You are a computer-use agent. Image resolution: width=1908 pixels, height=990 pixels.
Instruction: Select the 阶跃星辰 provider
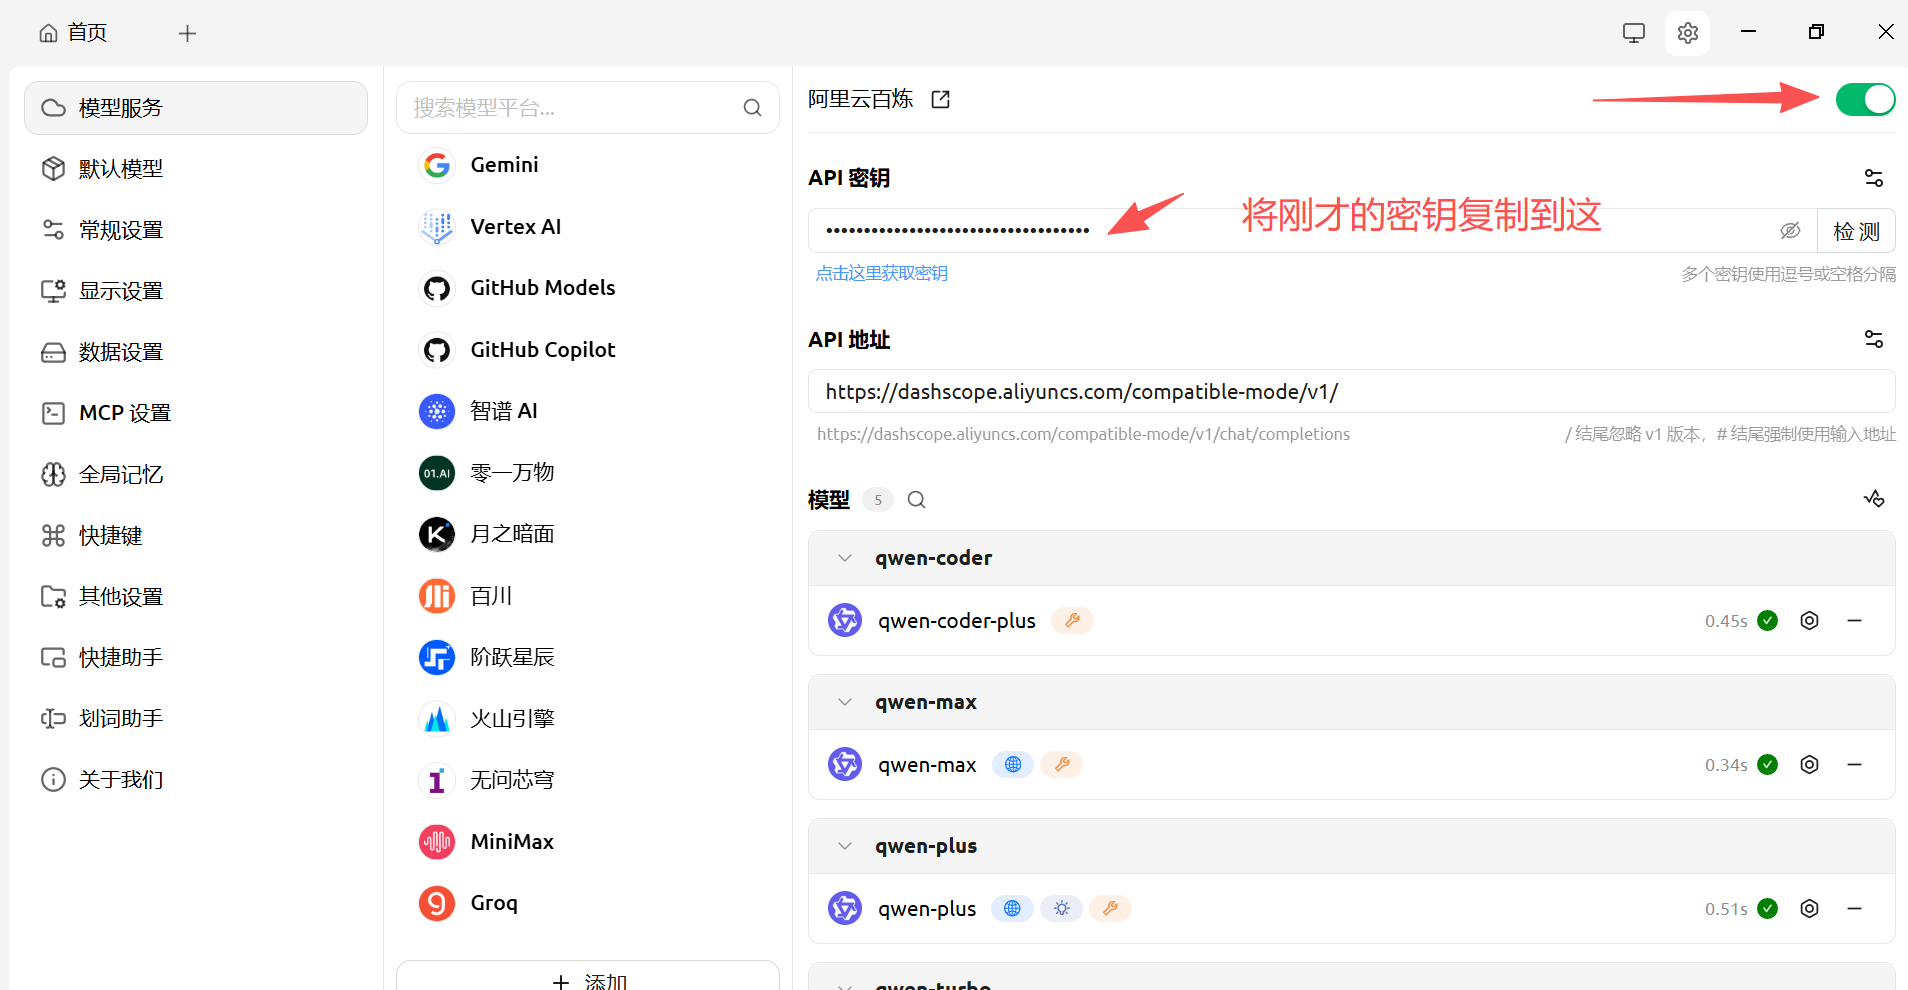pyautogui.click(x=588, y=657)
